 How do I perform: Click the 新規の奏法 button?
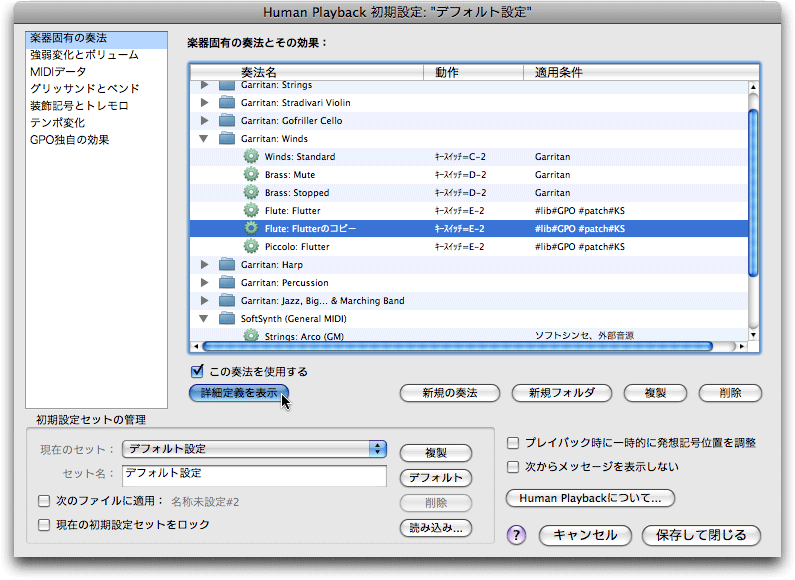(450, 393)
